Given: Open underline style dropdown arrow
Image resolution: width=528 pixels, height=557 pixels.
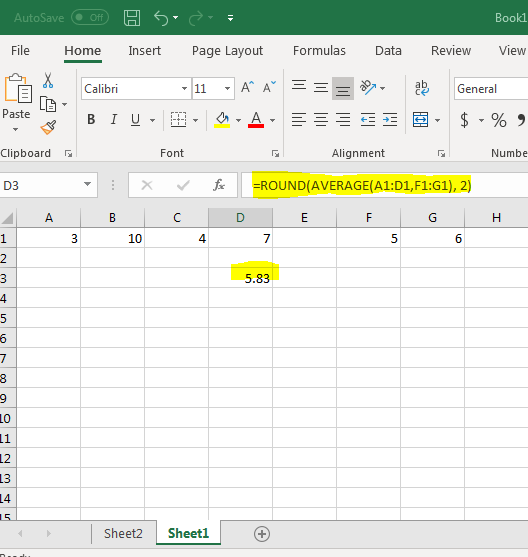Looking at the screenshot, I should pyautogui.click(x=152, y=120).
